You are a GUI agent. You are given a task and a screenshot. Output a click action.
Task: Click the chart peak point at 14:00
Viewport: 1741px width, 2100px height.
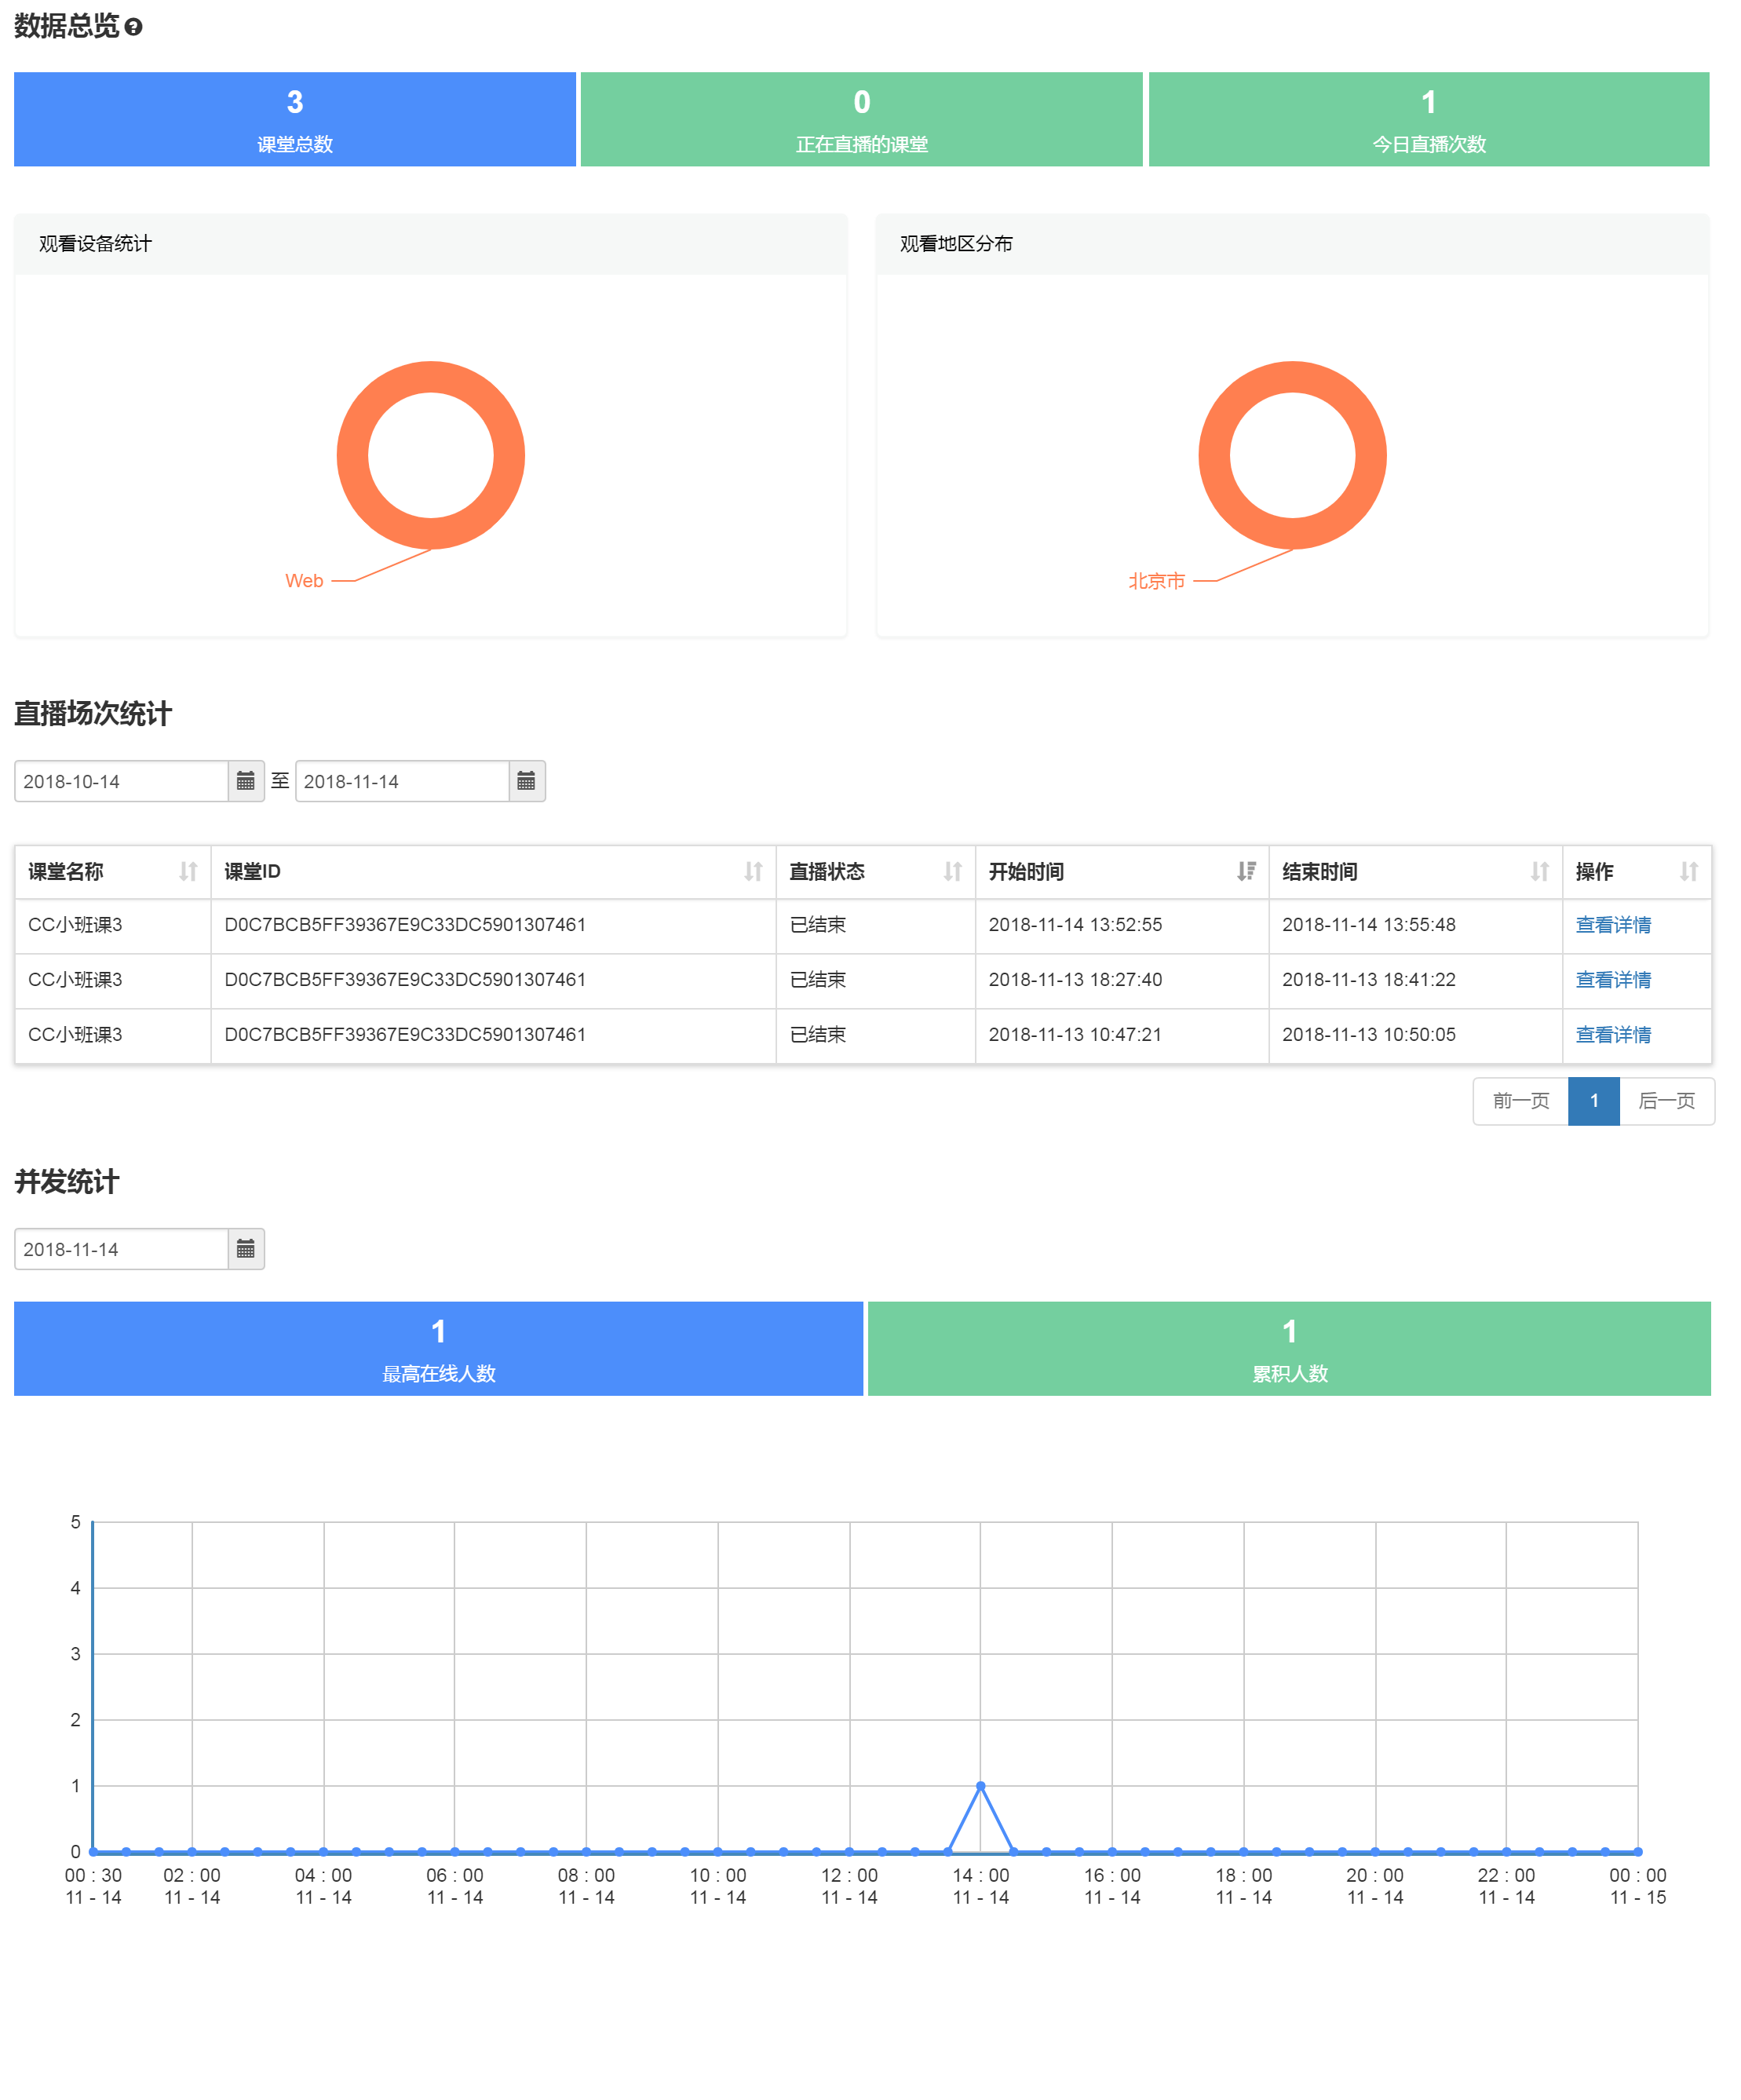pyautogui.click(x=980, y=1786)
